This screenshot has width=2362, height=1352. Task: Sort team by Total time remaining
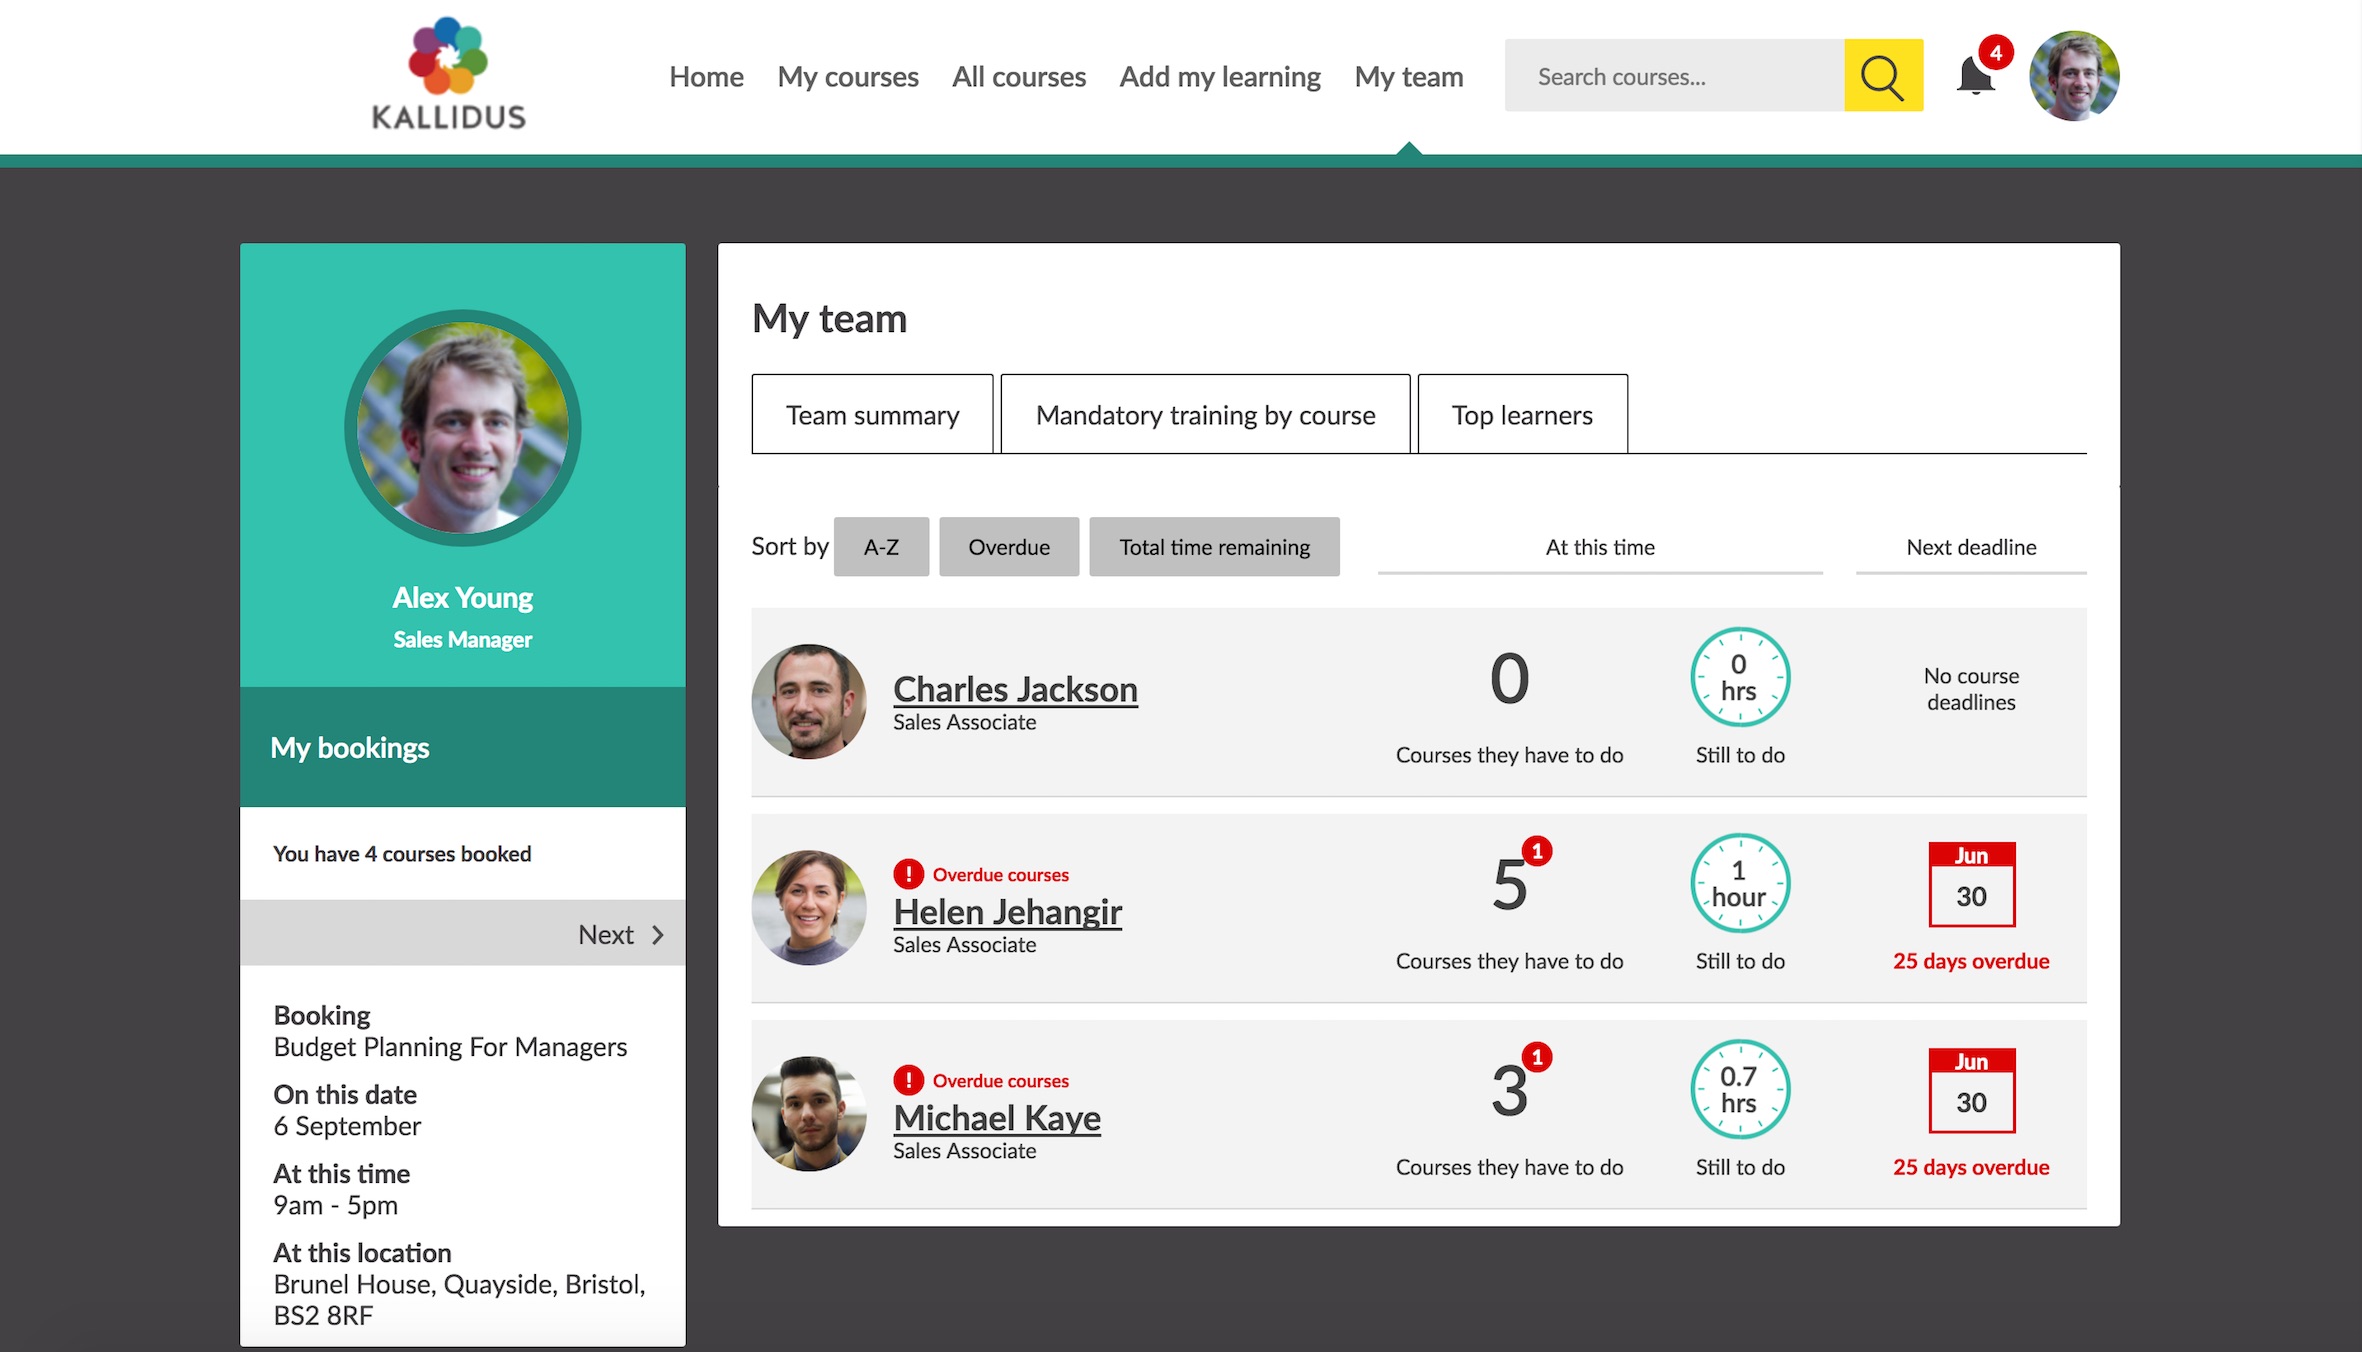click(1214, 547)
